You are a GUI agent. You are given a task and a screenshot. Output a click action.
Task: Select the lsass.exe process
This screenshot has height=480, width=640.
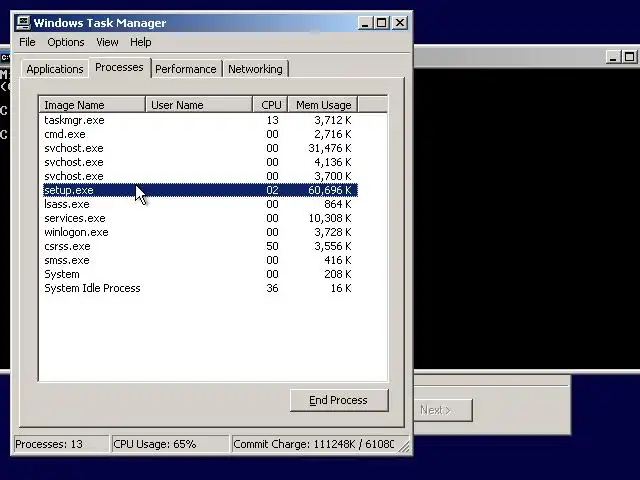click(x=200, y=204)
